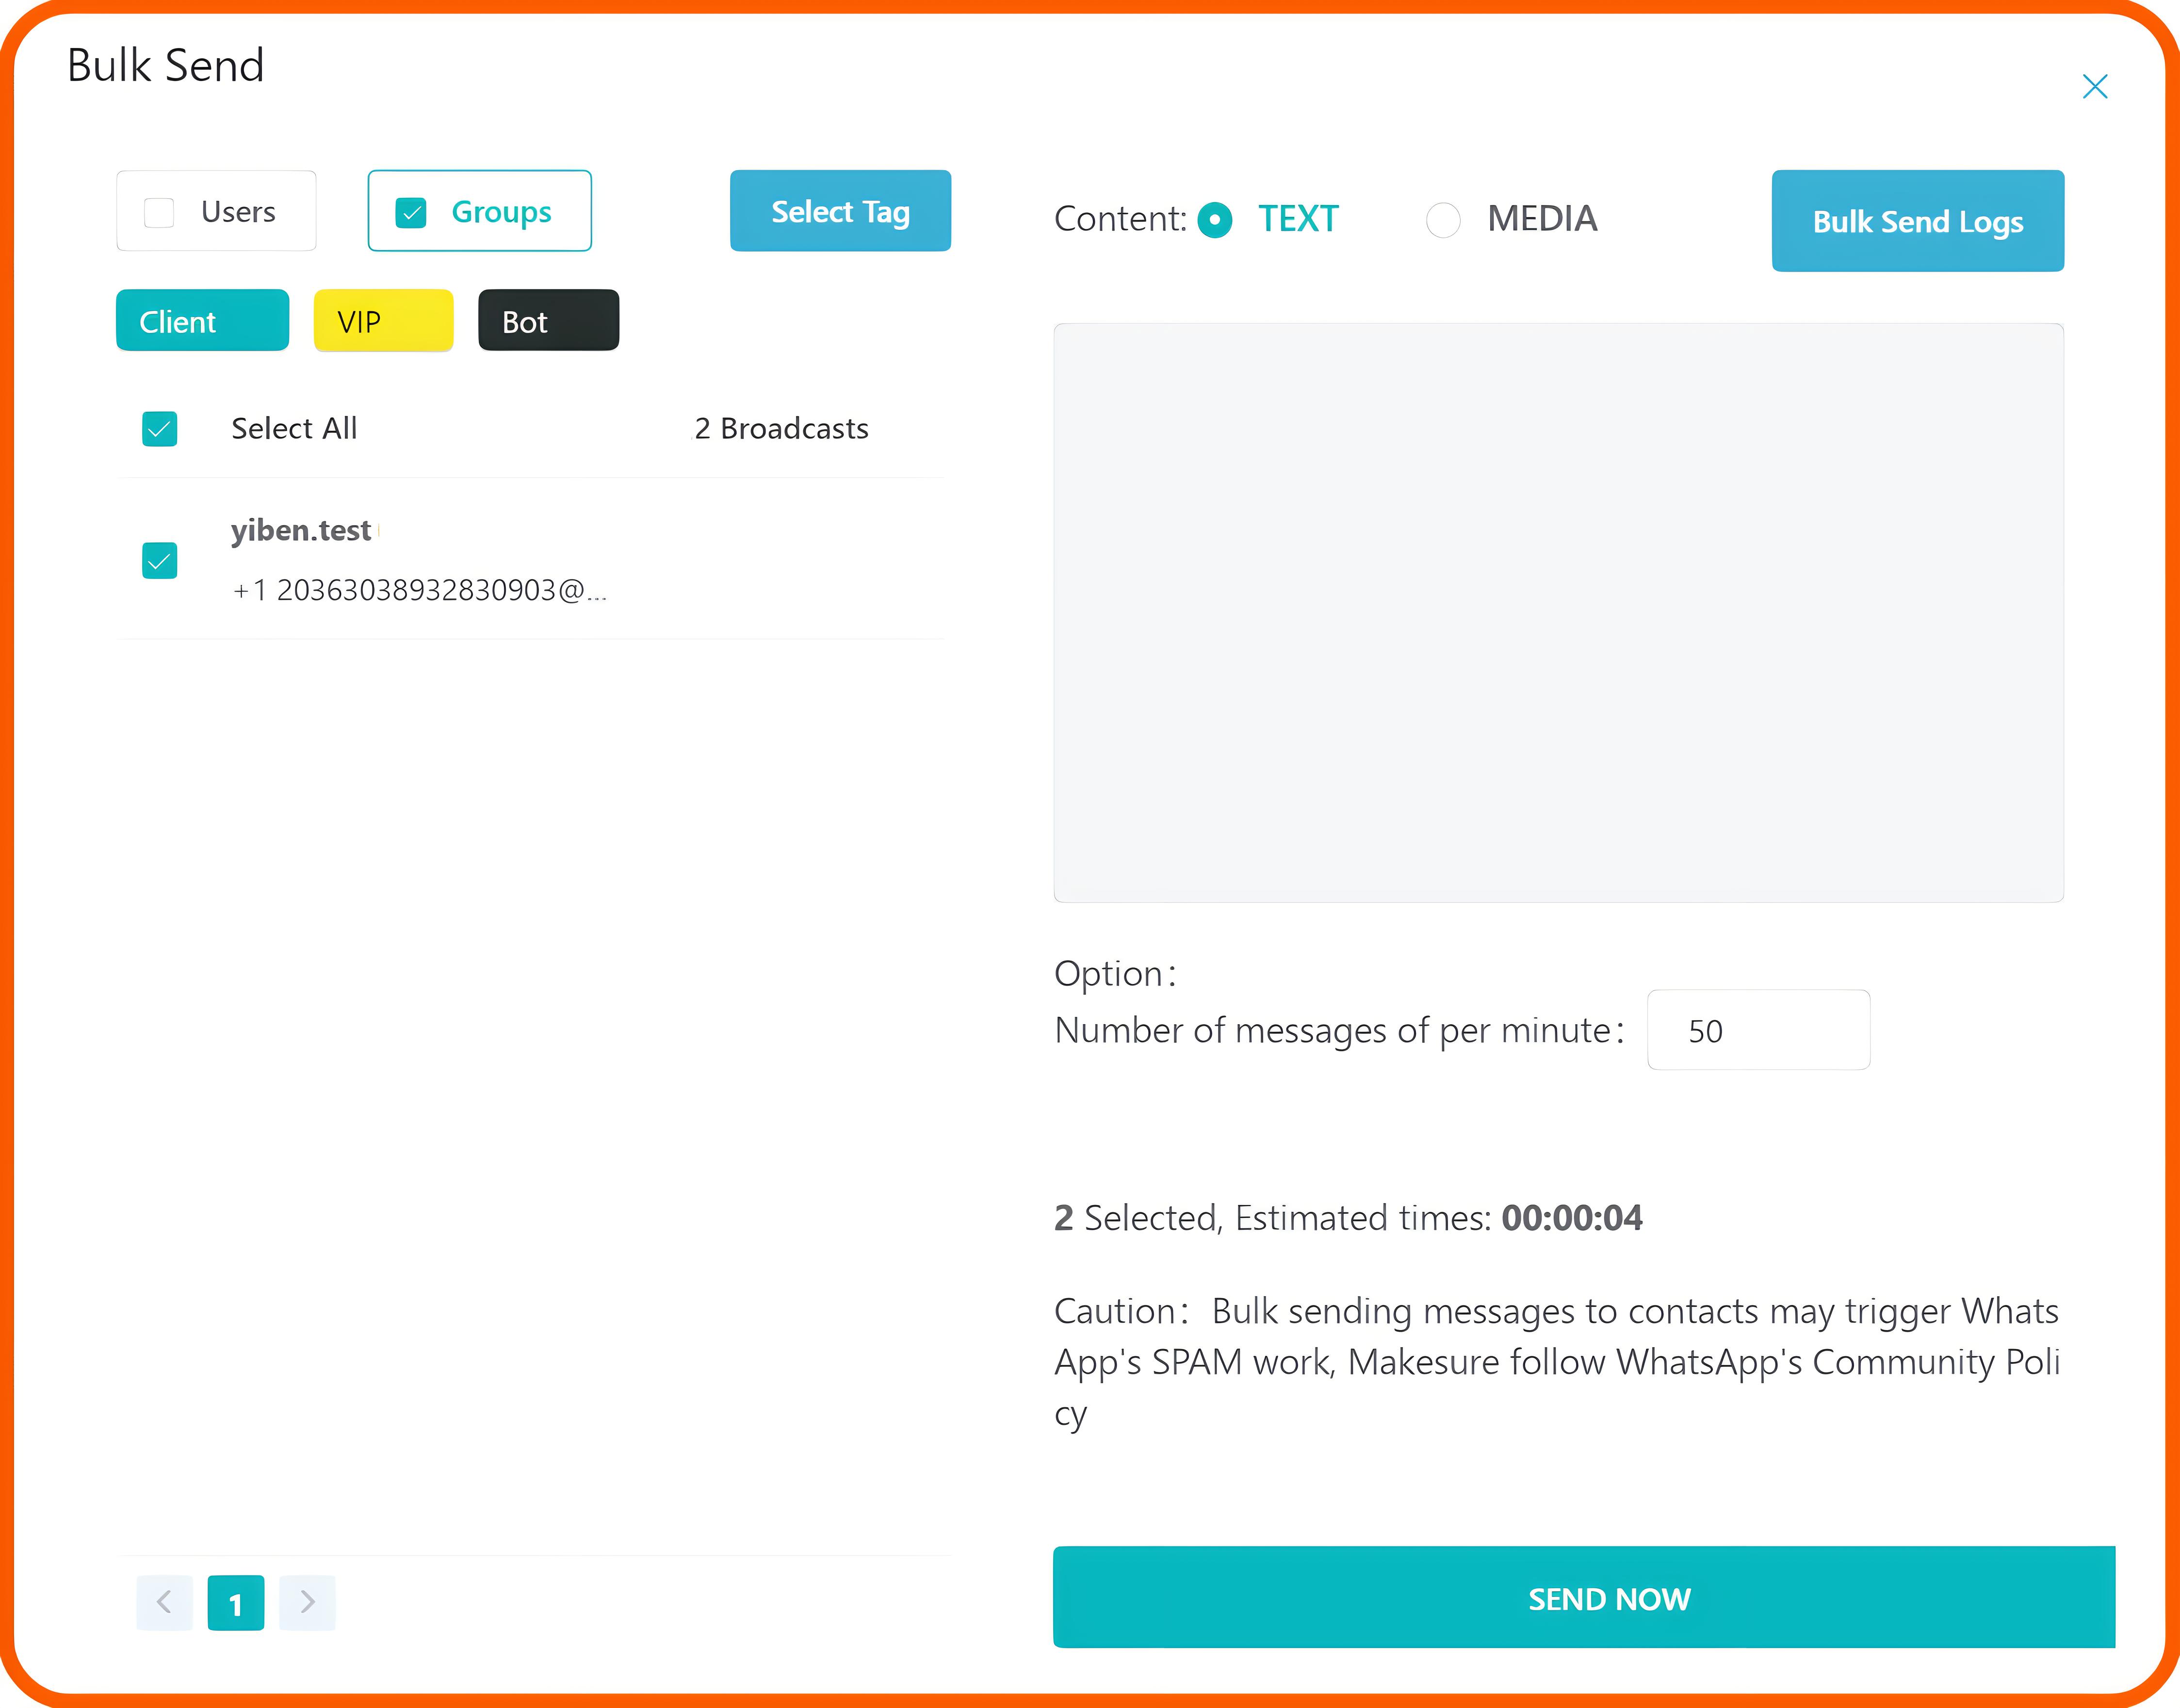
Task: Uncheck the Groups checkbox
Action: [x=411, y=212]
